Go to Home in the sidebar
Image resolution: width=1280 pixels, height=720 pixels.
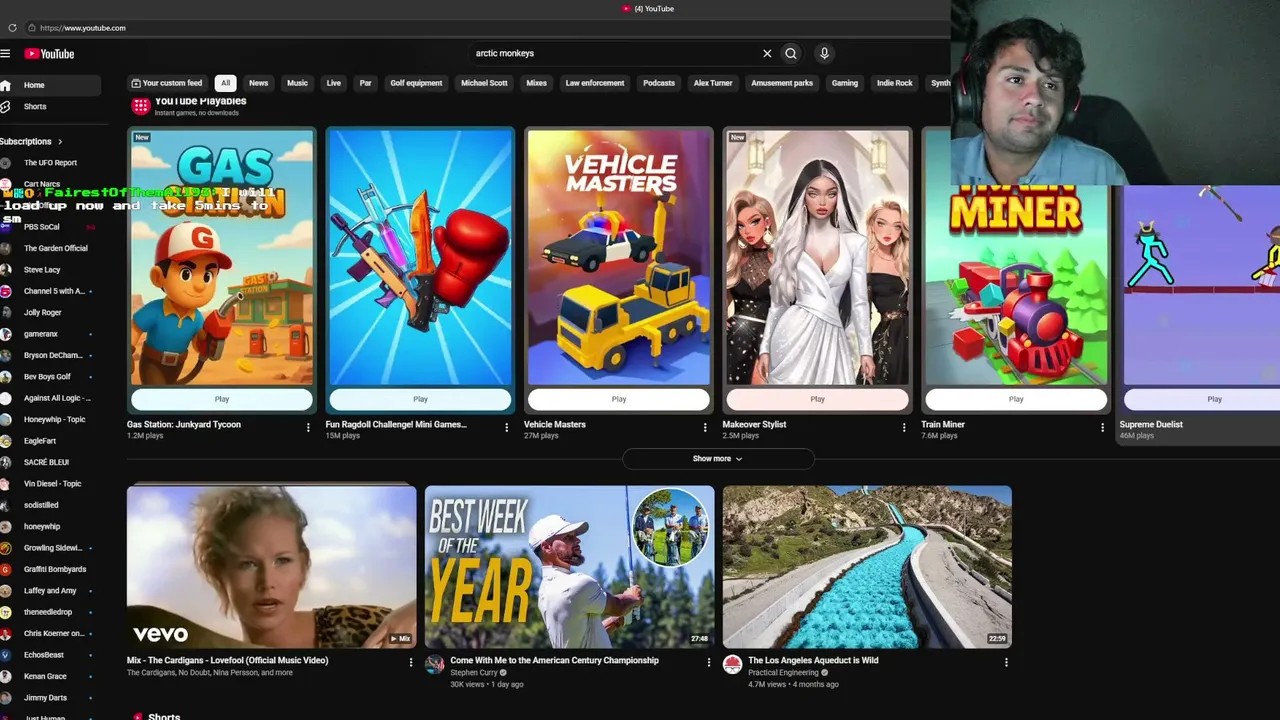point(50,85)
